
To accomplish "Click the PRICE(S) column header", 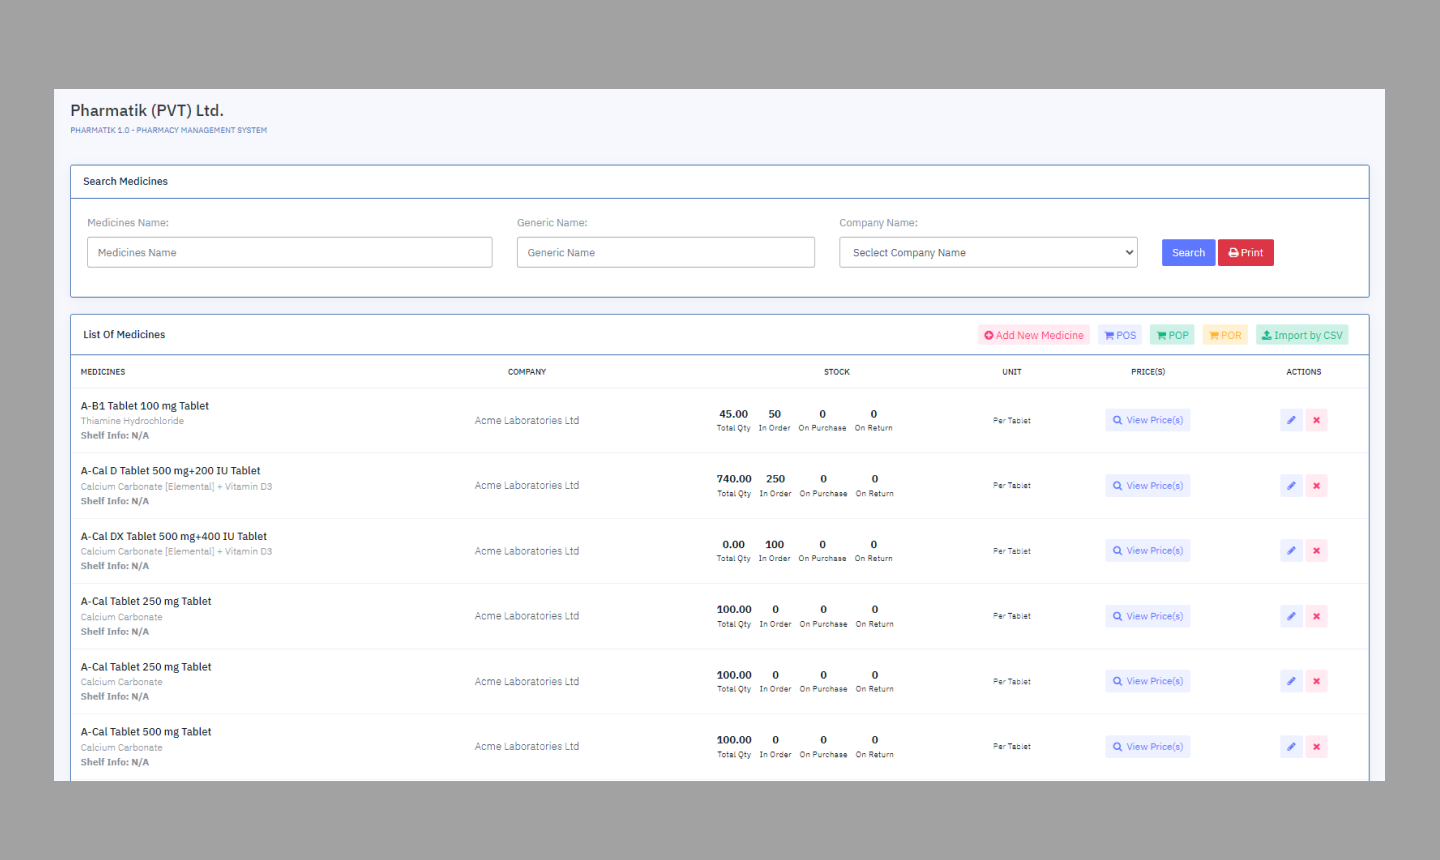I will click(x=1148, y=372).
